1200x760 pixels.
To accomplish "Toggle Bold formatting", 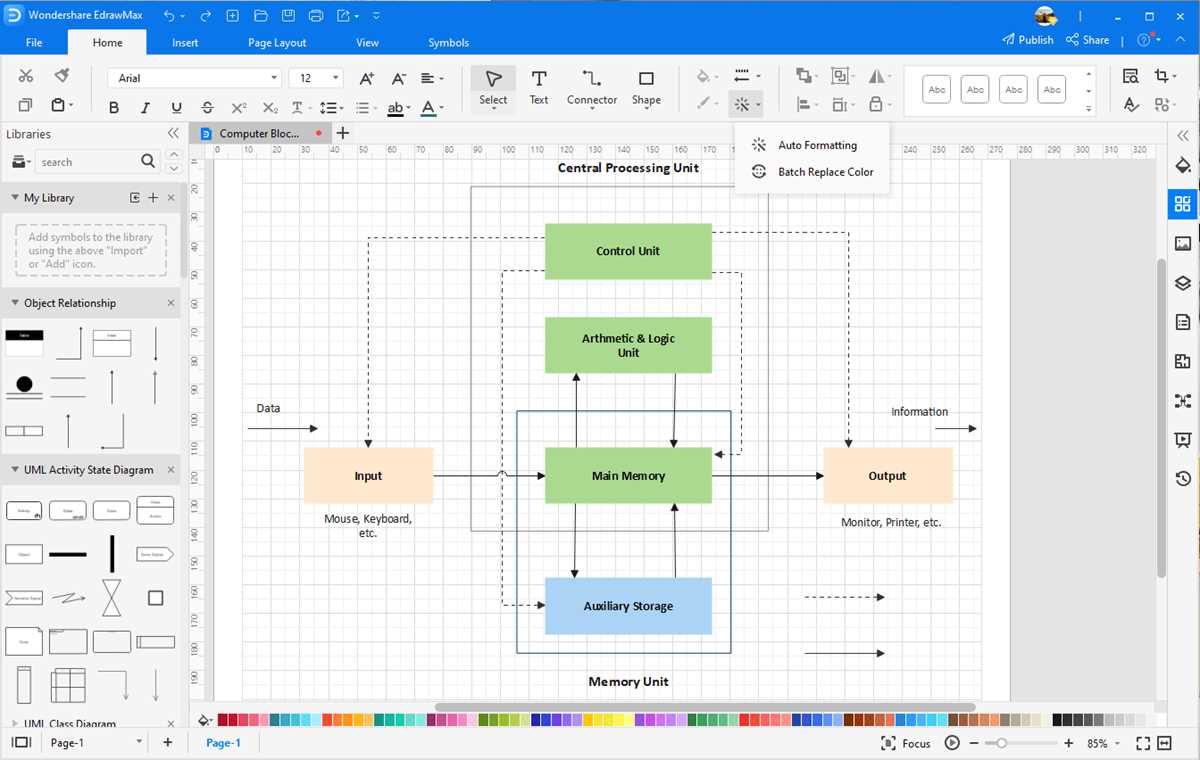I will [113, 108].
